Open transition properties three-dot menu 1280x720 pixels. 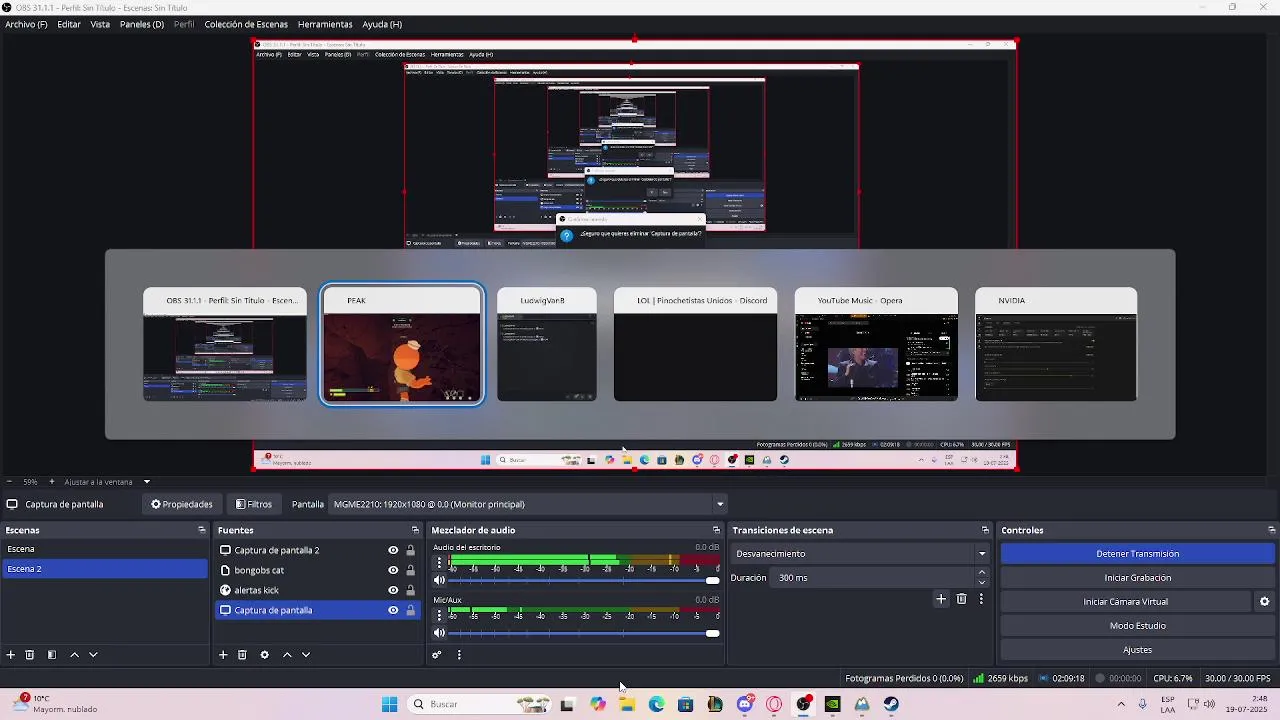[981, 599]
